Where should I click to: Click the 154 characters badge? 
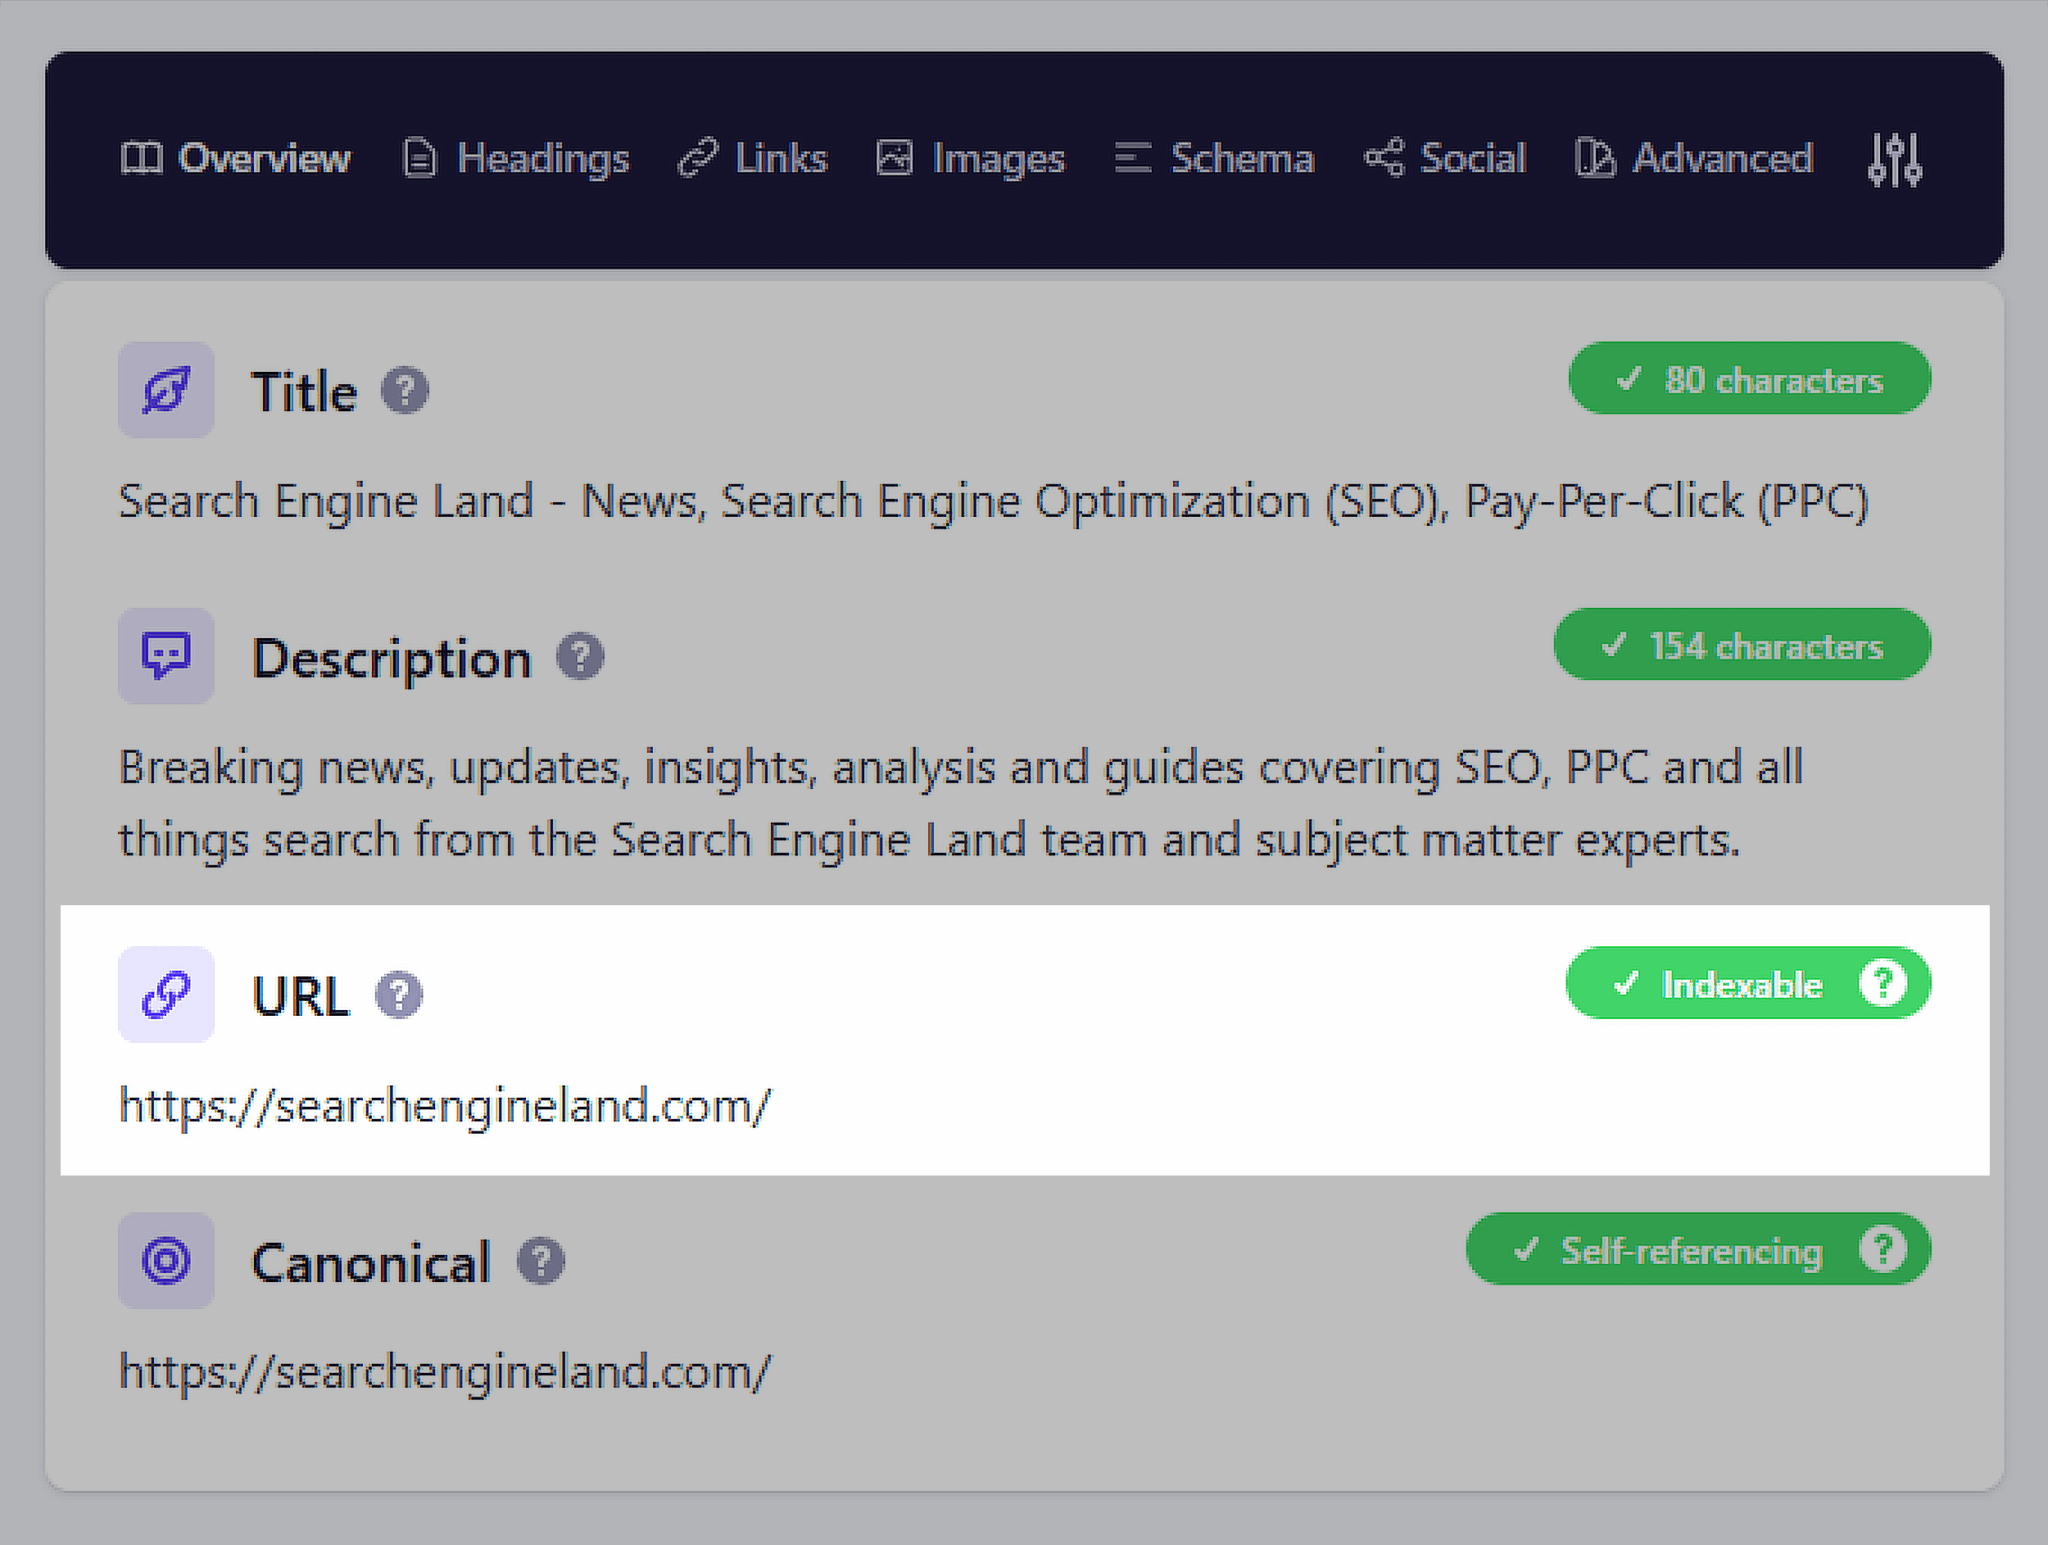point(1742,645)
